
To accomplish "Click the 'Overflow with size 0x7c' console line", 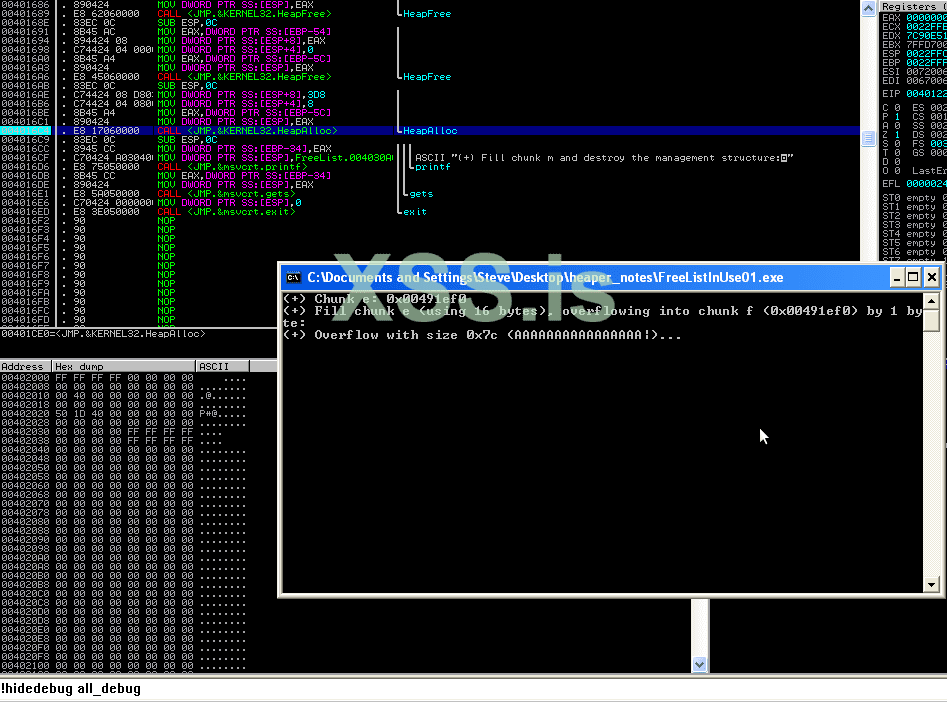I will click(482, 335).
